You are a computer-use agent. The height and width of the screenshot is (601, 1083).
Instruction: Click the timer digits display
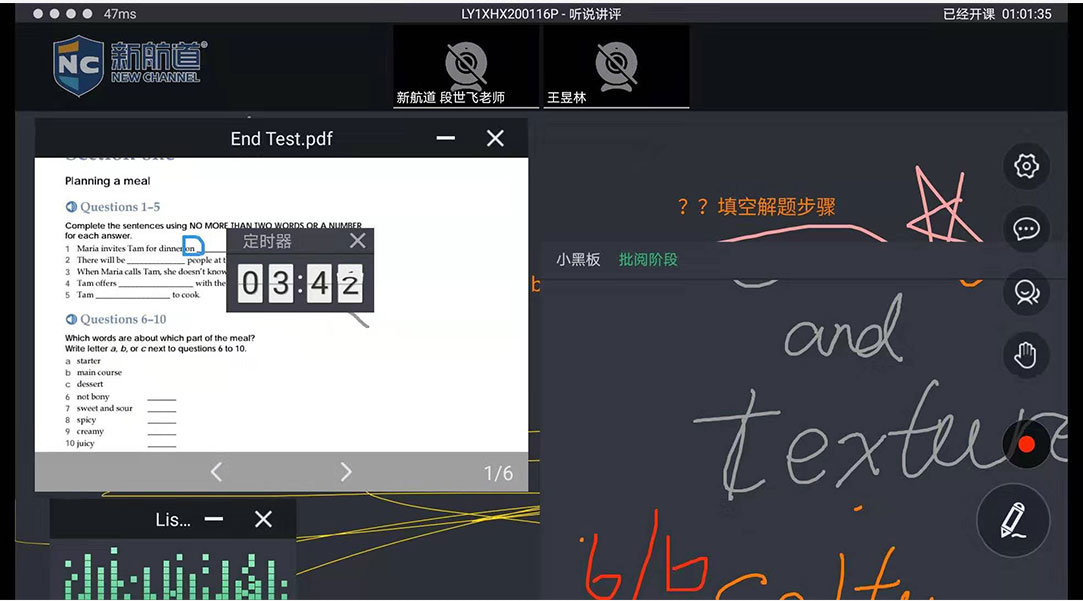pyautogui.click(x=300, y=284)
